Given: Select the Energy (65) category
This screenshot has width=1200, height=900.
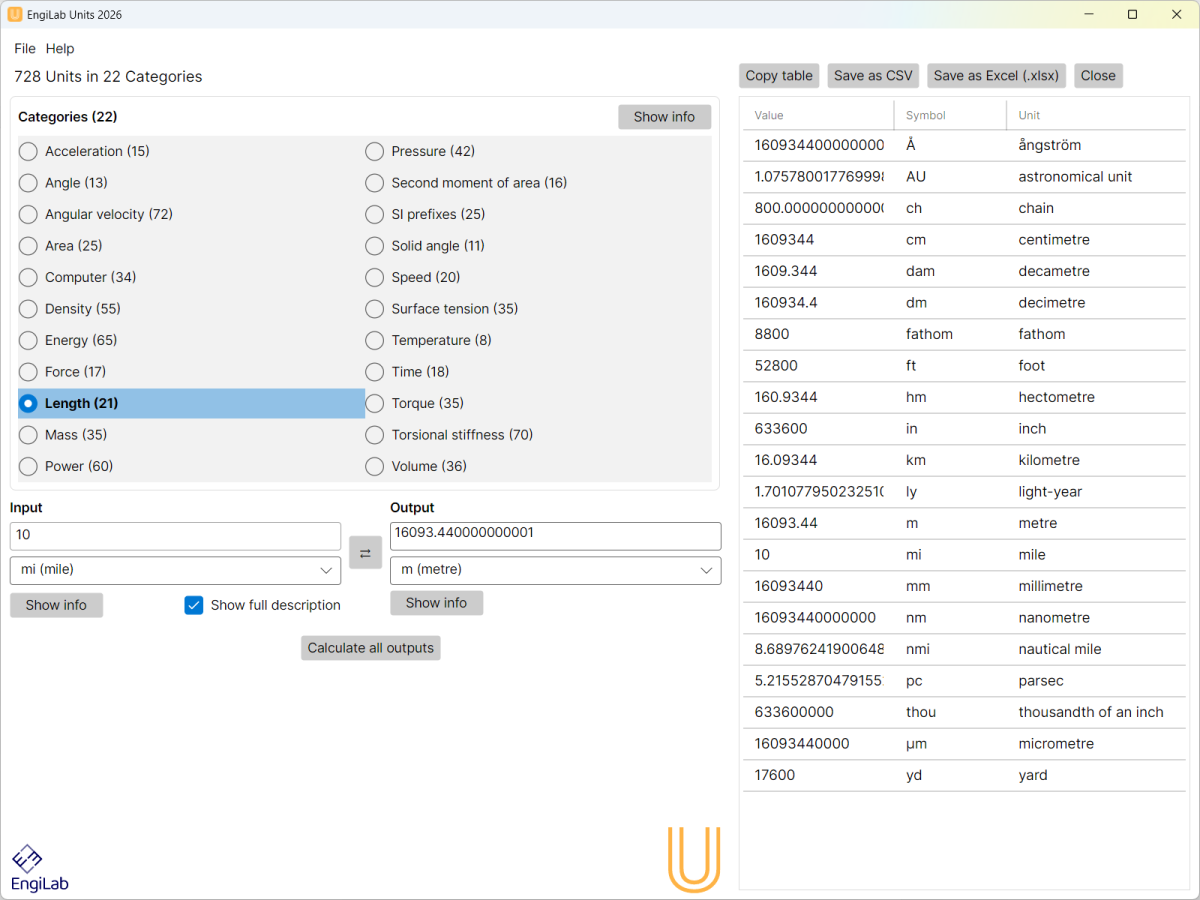Looking at the screenshot, I should coord(29,340).
